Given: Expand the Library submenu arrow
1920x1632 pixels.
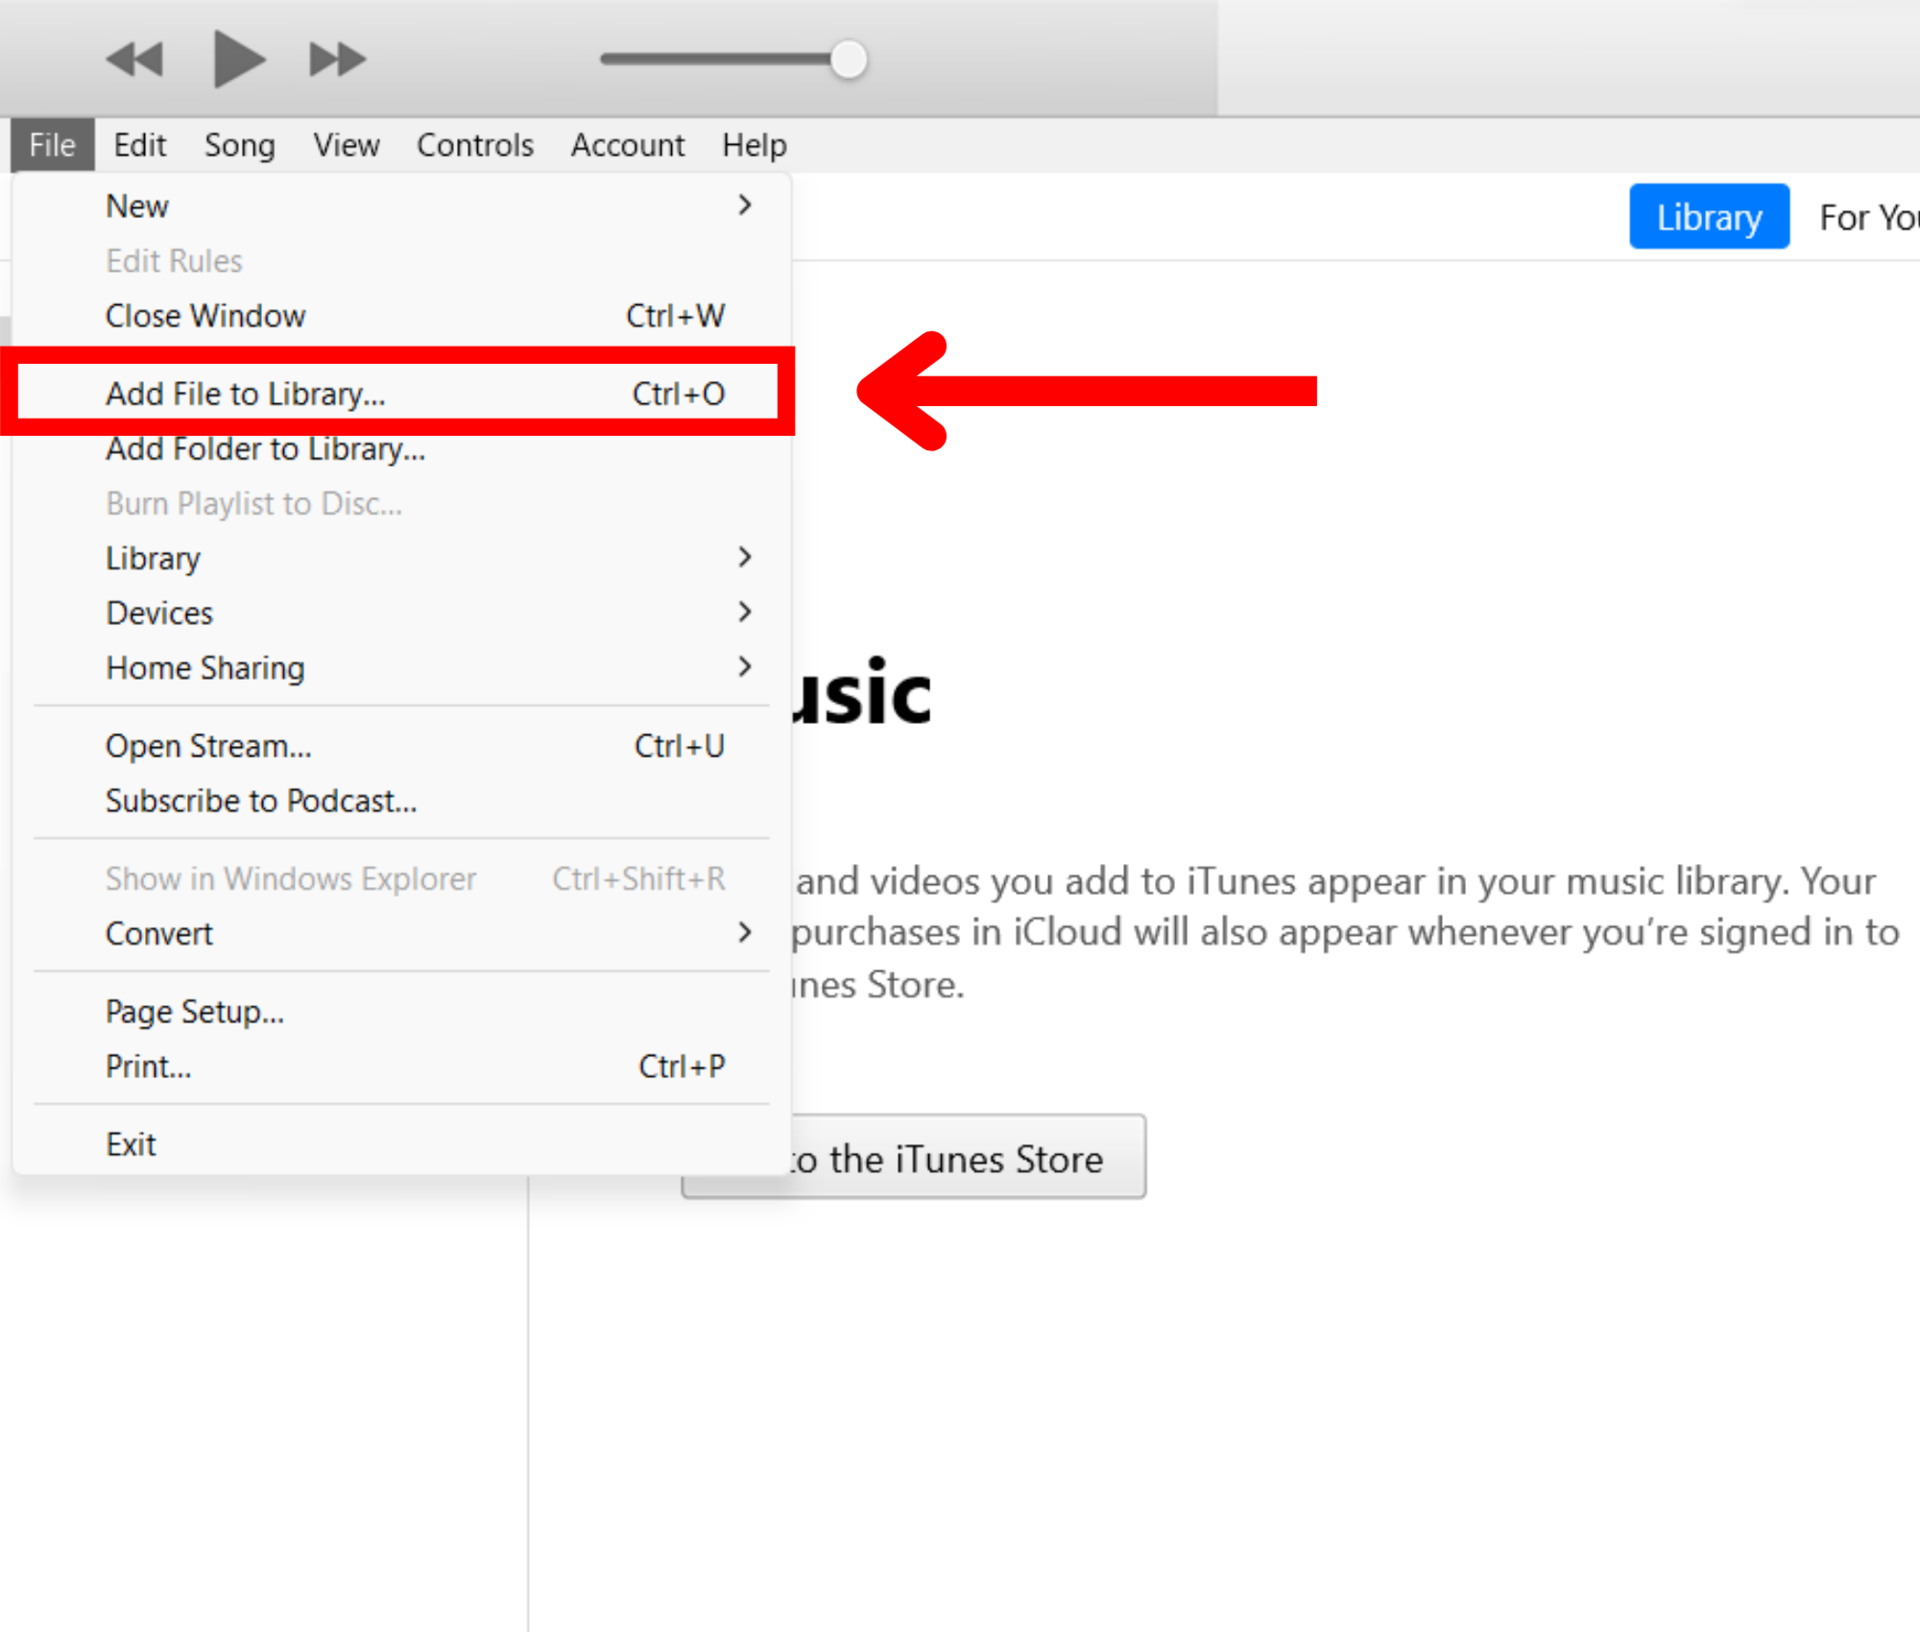Looking at the screenshot, I should (x=744, y=558).
